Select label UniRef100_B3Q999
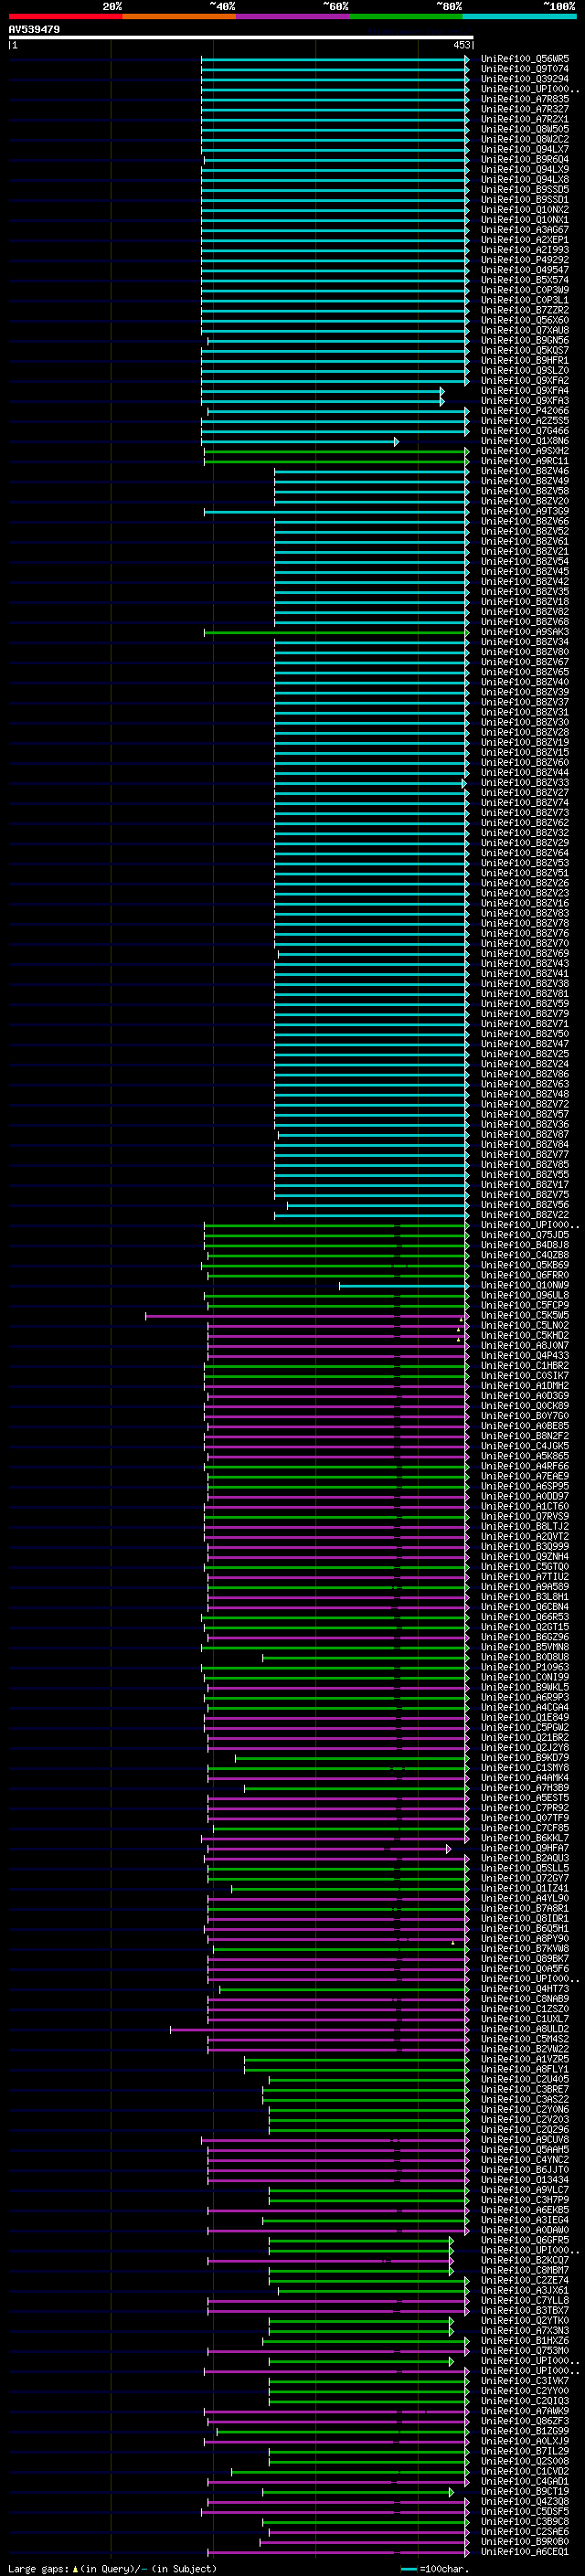The height and width of the screenshot is (2576, 585). click(x=525, y=1547)
